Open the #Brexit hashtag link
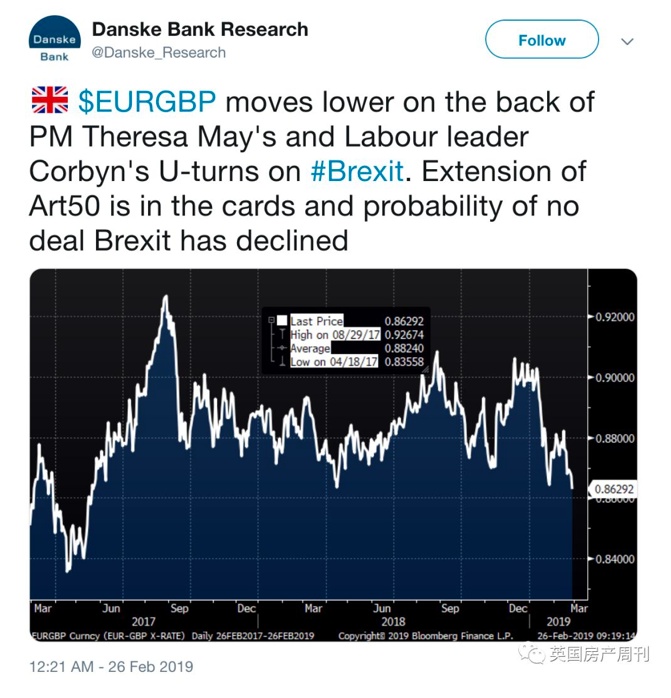This screenshot has height=698, width=671. point(358,170)
